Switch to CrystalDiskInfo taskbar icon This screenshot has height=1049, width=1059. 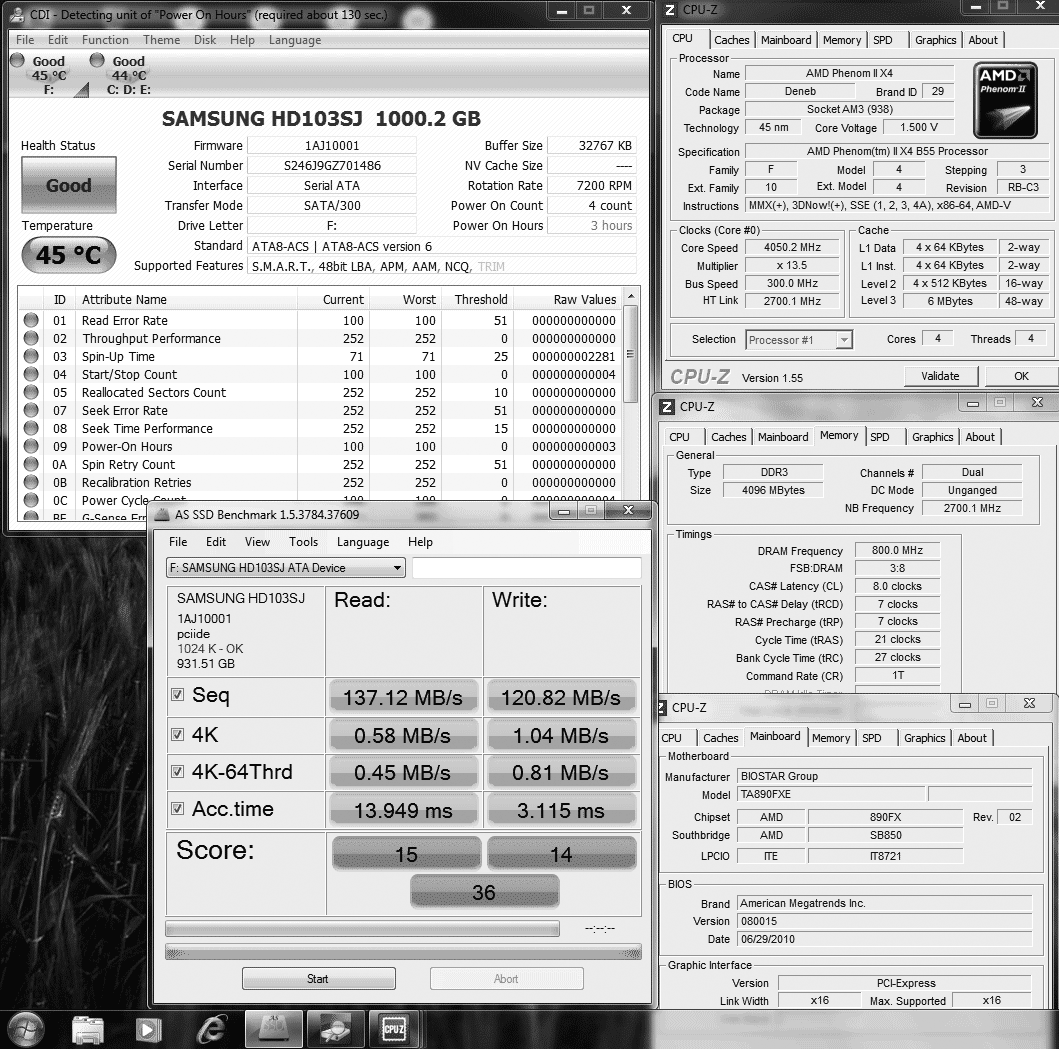335,1029
